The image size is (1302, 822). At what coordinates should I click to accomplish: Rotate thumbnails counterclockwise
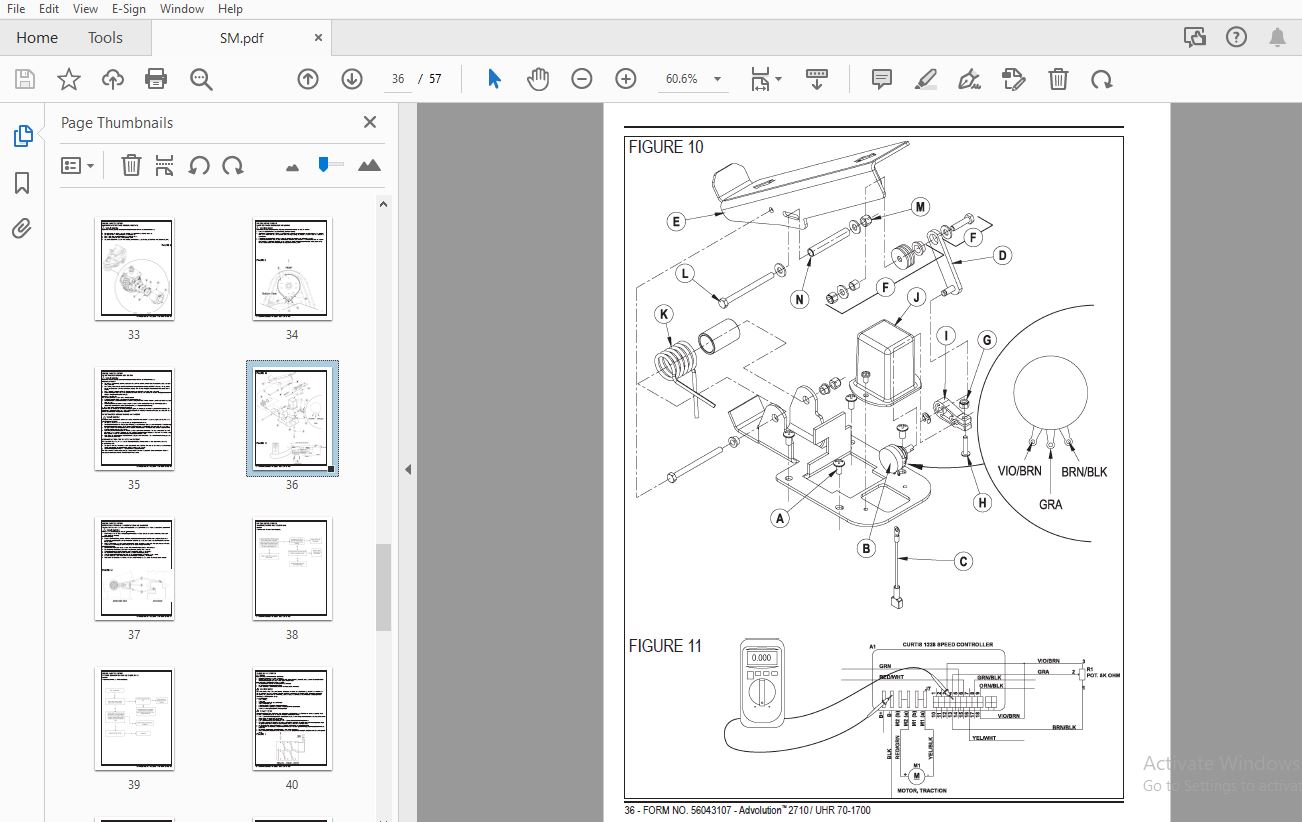pyautogui.click(x=199, y=165)
